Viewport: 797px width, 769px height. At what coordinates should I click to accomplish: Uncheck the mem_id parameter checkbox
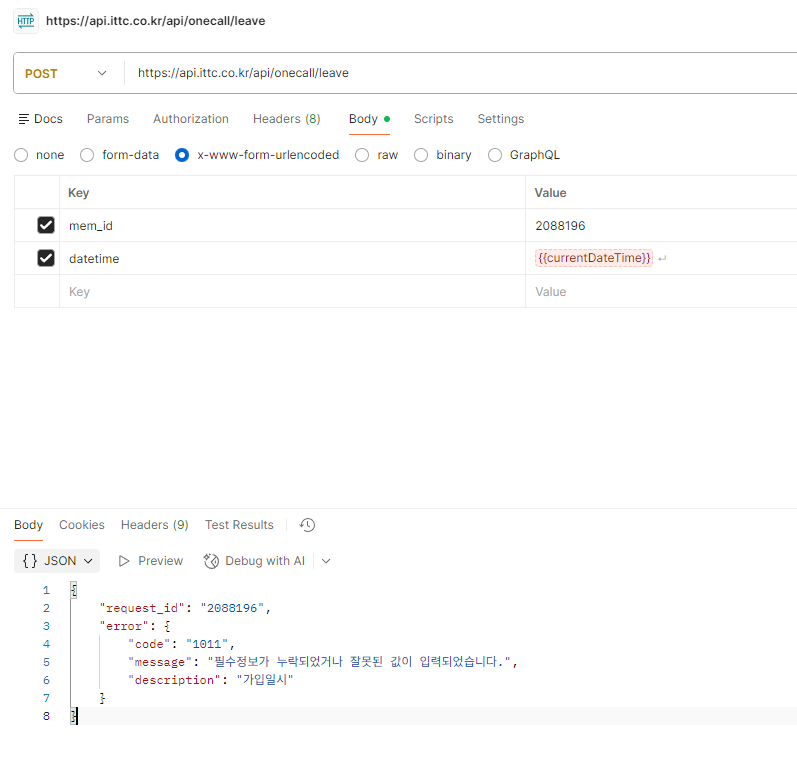46,225
